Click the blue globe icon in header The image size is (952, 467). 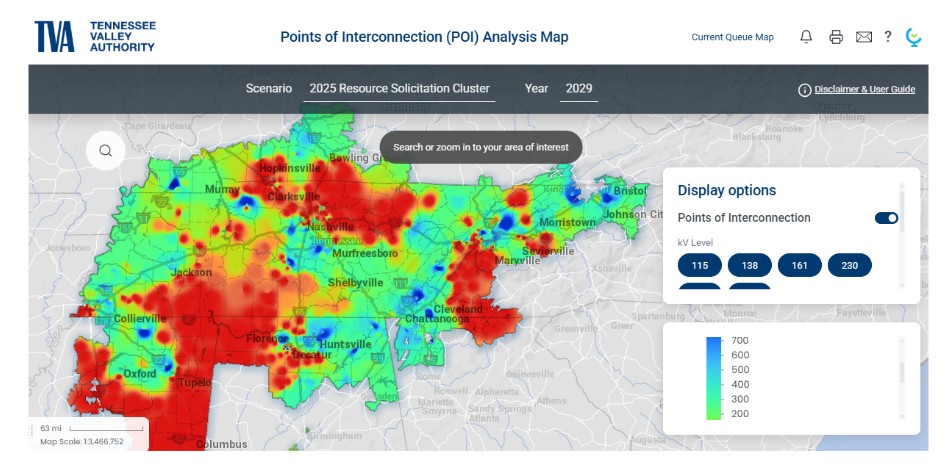(913, 37)
